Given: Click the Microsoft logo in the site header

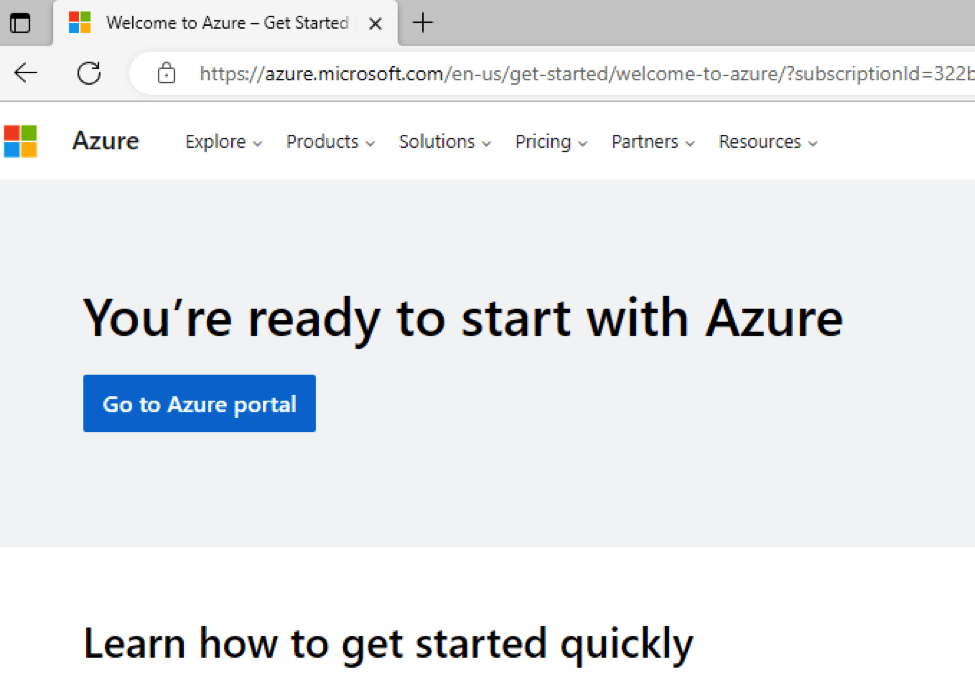Looking at the screenshot, I should [20, 142].
